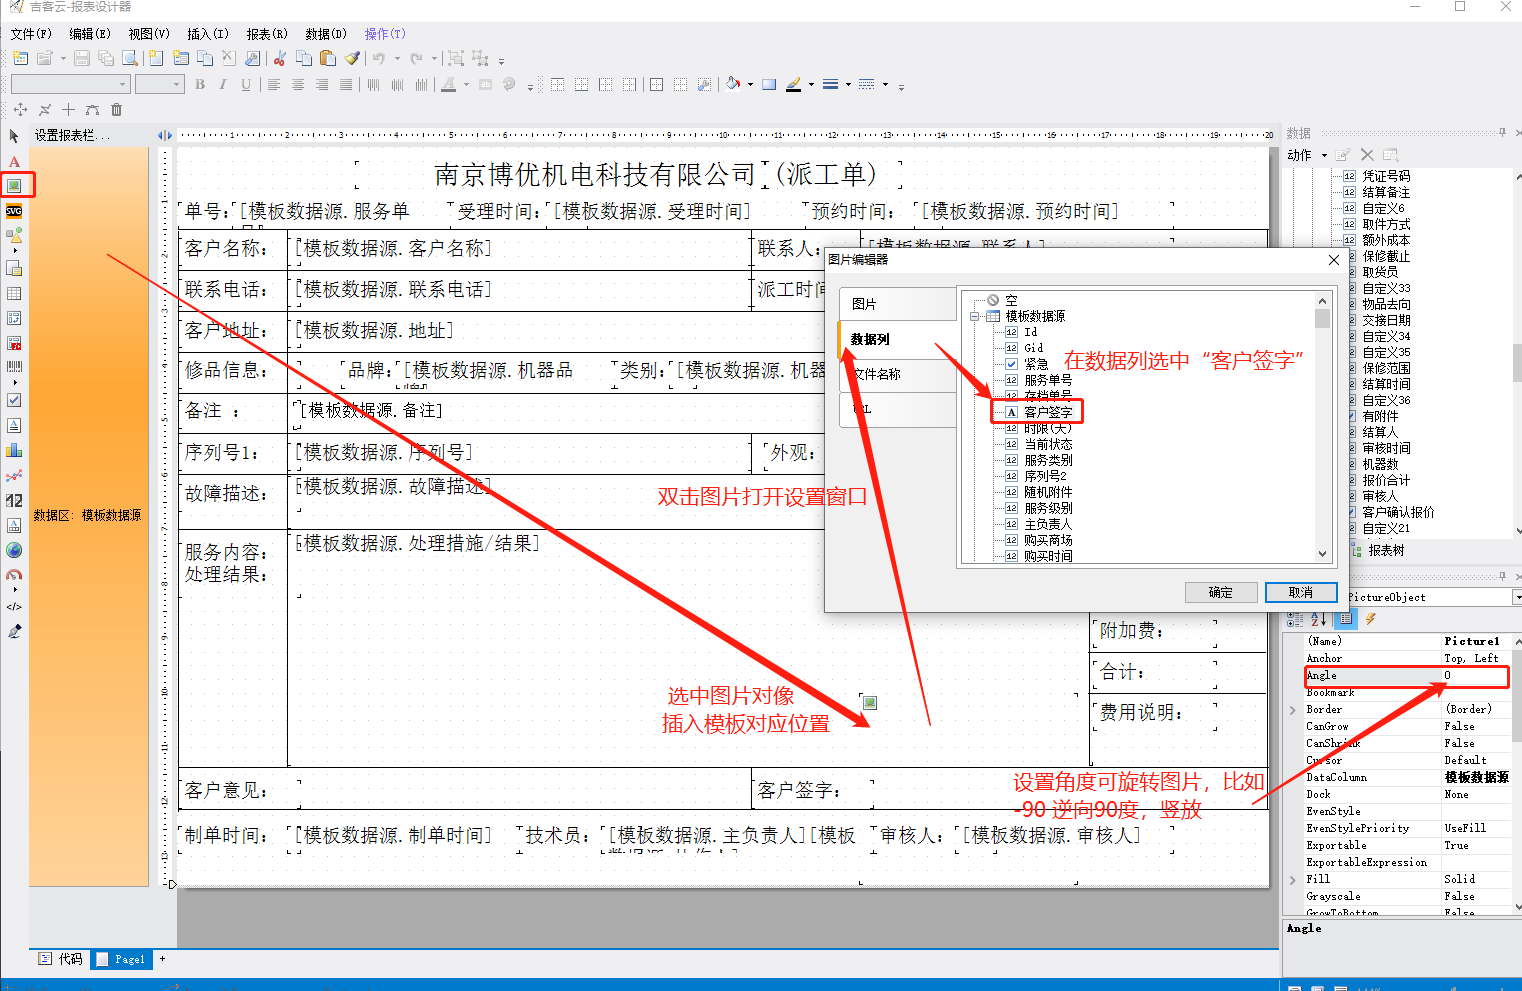Select the Chart object tool

point(14,450)
